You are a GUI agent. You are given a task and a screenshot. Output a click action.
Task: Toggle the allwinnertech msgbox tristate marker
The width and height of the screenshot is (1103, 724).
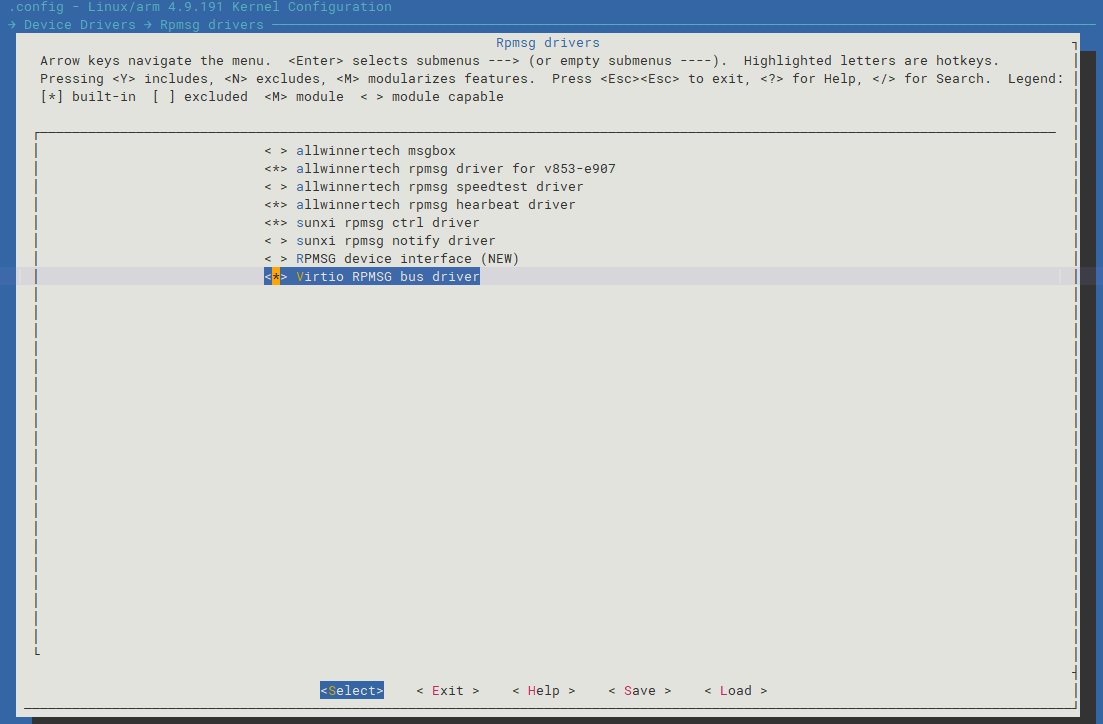coord(276,151)
